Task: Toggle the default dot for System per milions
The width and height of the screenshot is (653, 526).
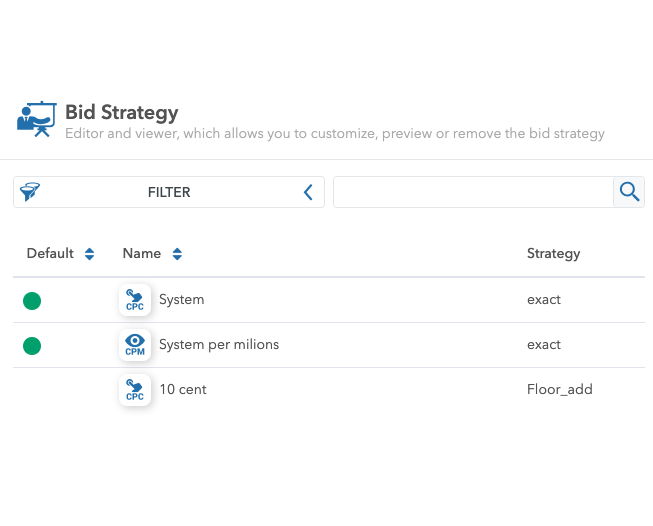Action: (32, 346)
